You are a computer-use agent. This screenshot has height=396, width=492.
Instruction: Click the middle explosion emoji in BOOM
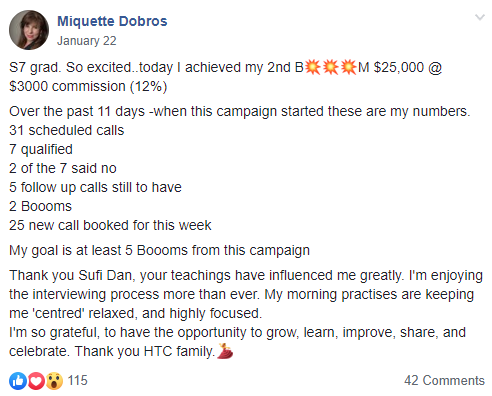pos(331,67)
